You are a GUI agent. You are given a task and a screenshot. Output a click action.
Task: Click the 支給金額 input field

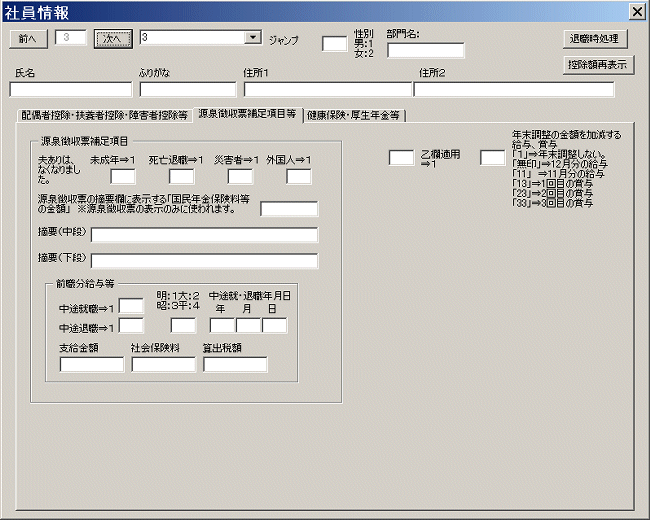point(91,365)
